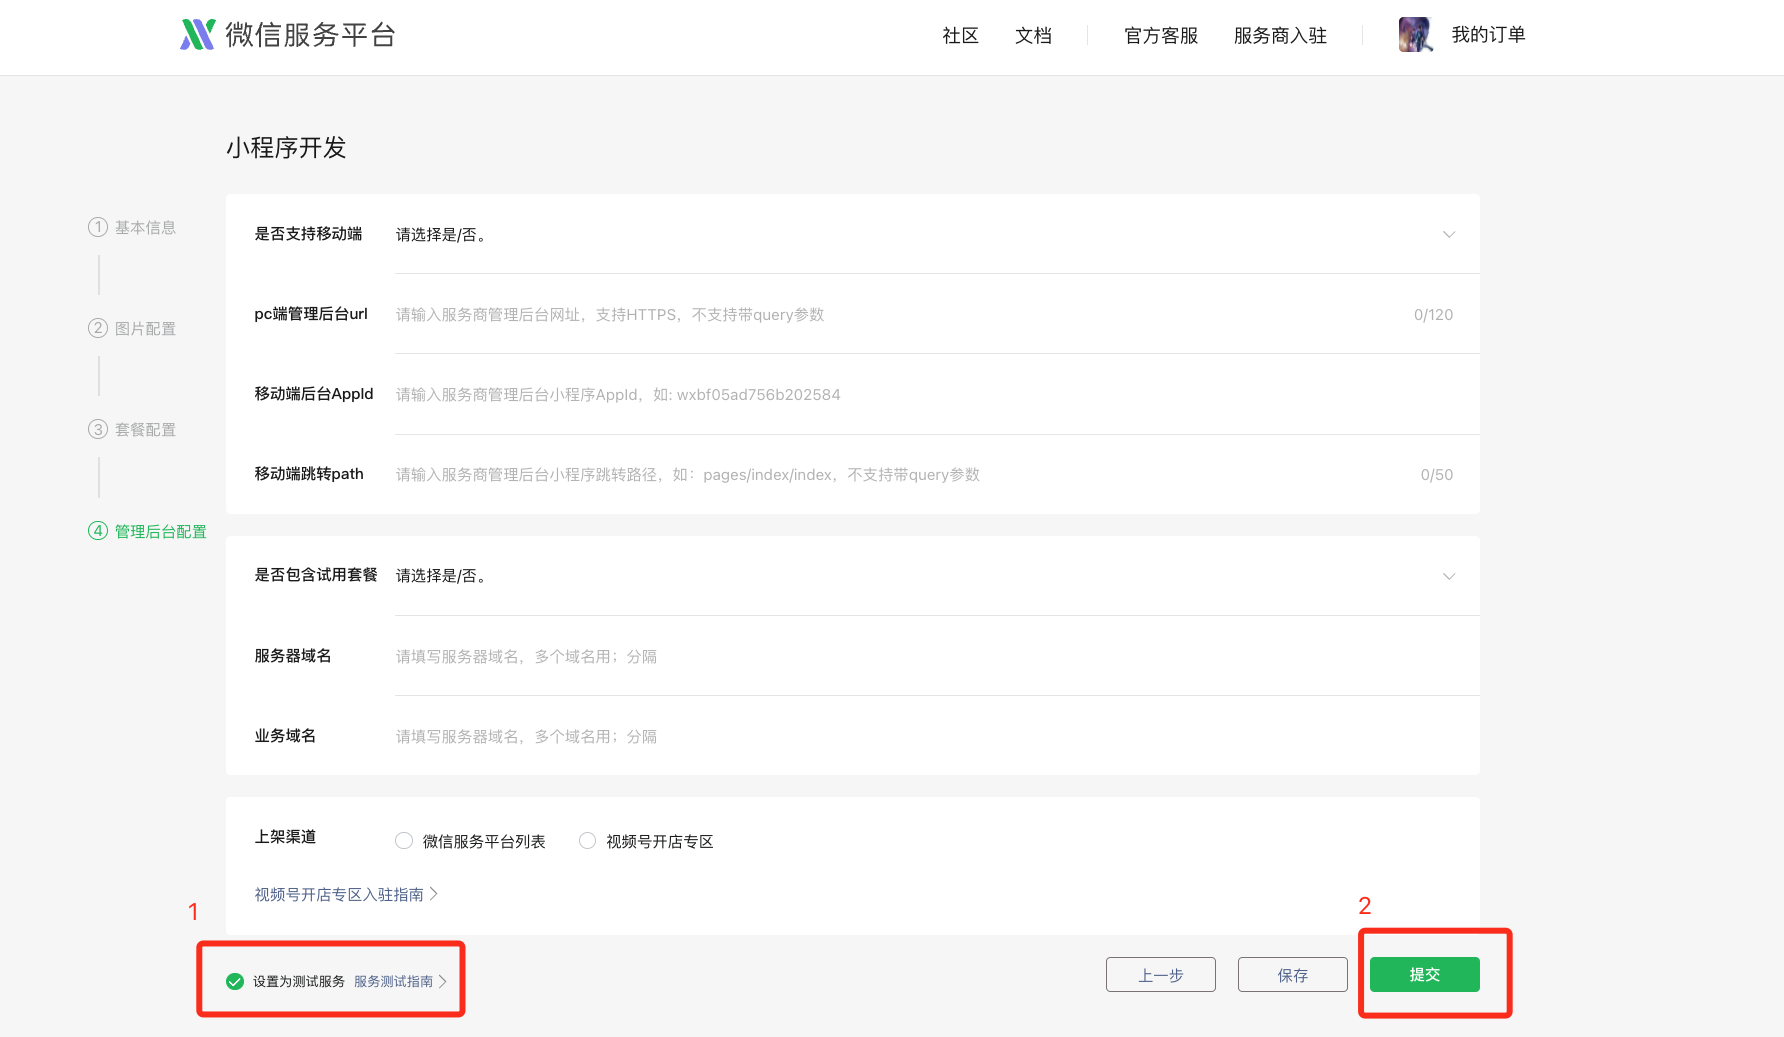Select the 视频号开店专区 radio option

pos(588,841)
